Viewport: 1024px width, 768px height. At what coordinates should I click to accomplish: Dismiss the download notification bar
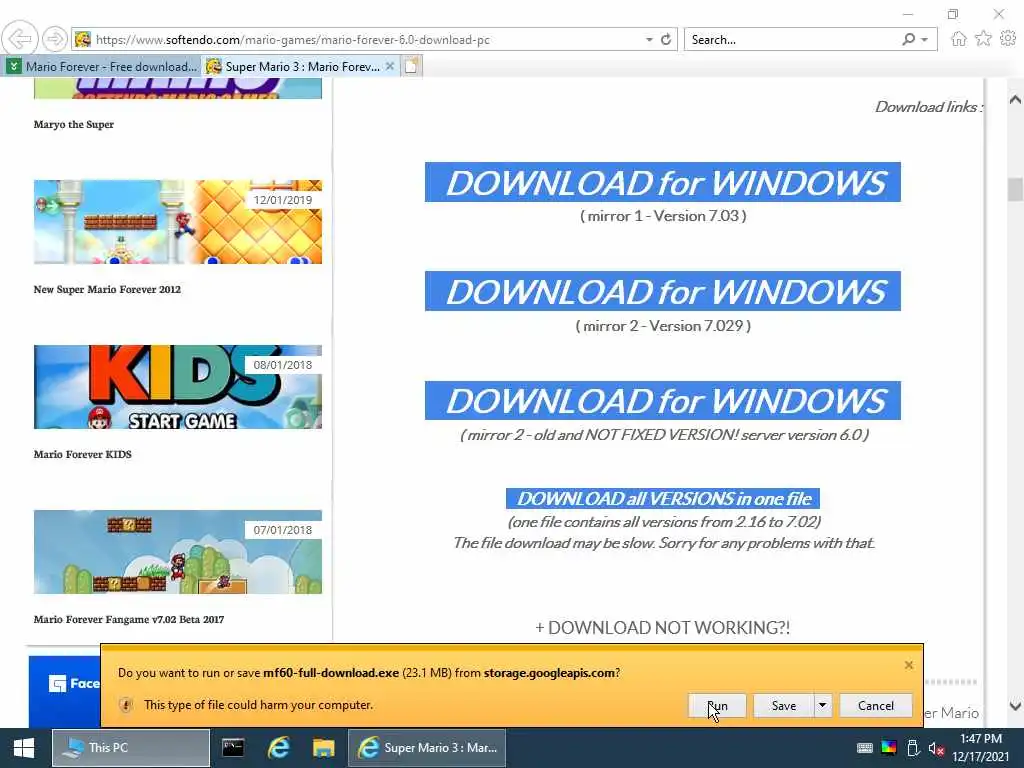908,665
